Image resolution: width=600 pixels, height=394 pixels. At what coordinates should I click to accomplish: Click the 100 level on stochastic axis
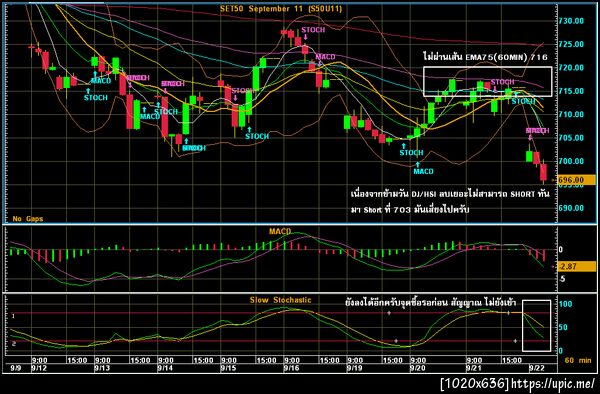tap(566, 304)
